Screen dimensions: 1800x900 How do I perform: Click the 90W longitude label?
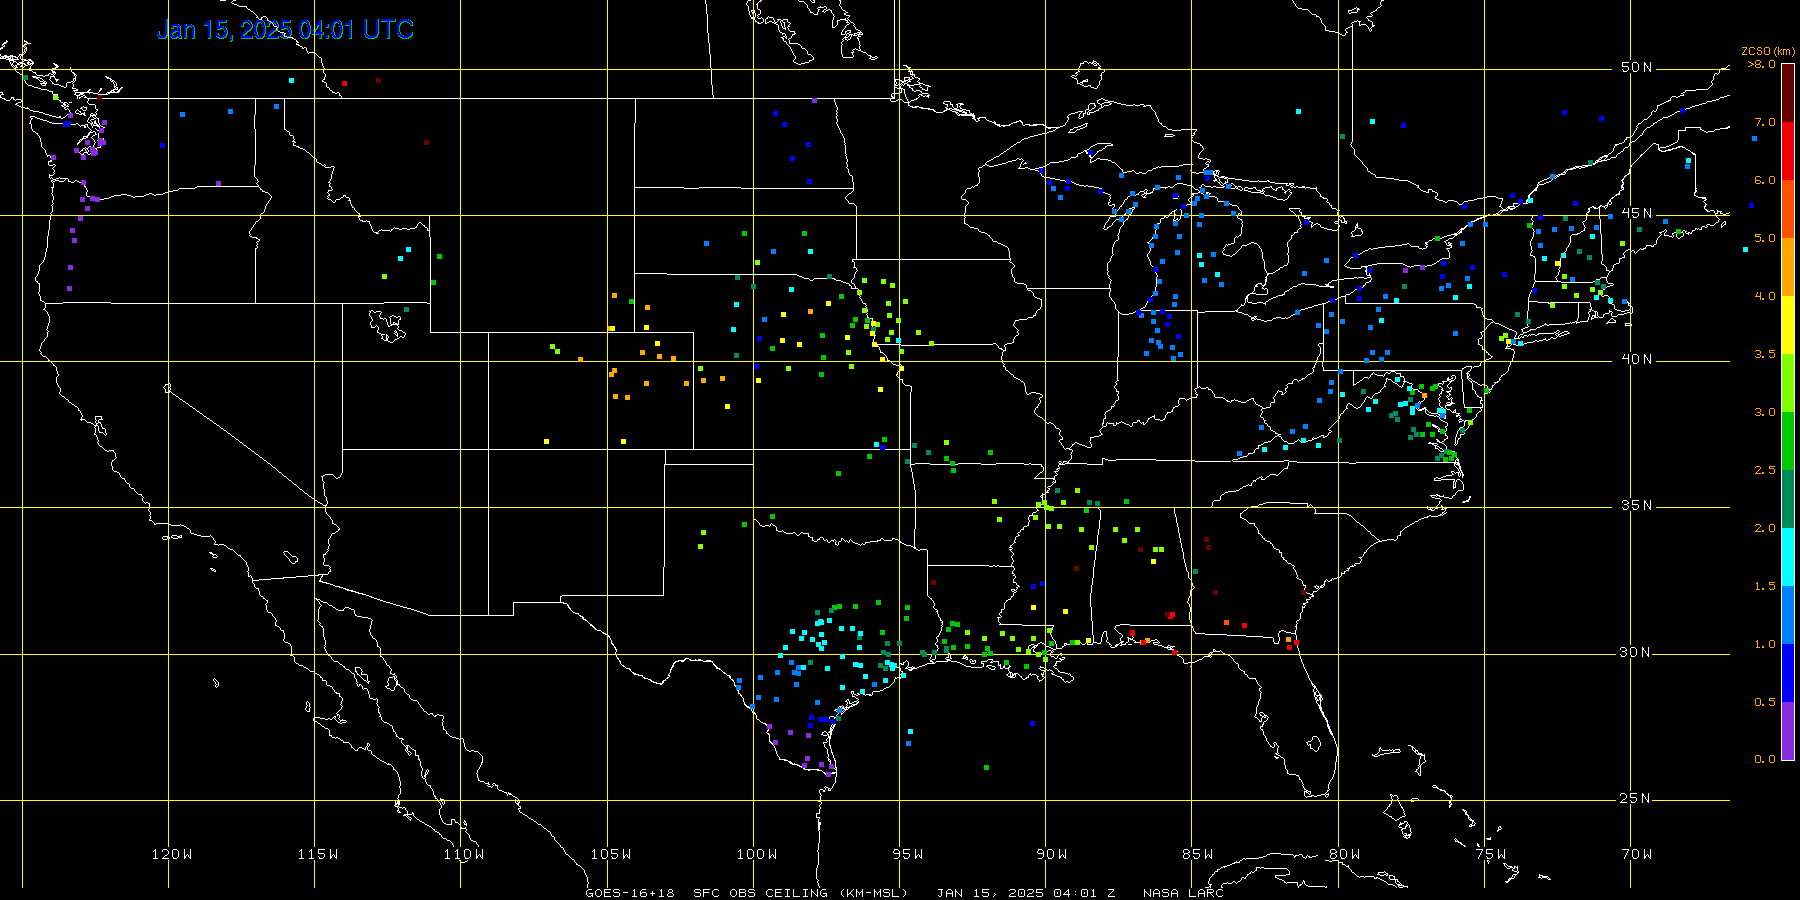click(x=1052, y=854)
